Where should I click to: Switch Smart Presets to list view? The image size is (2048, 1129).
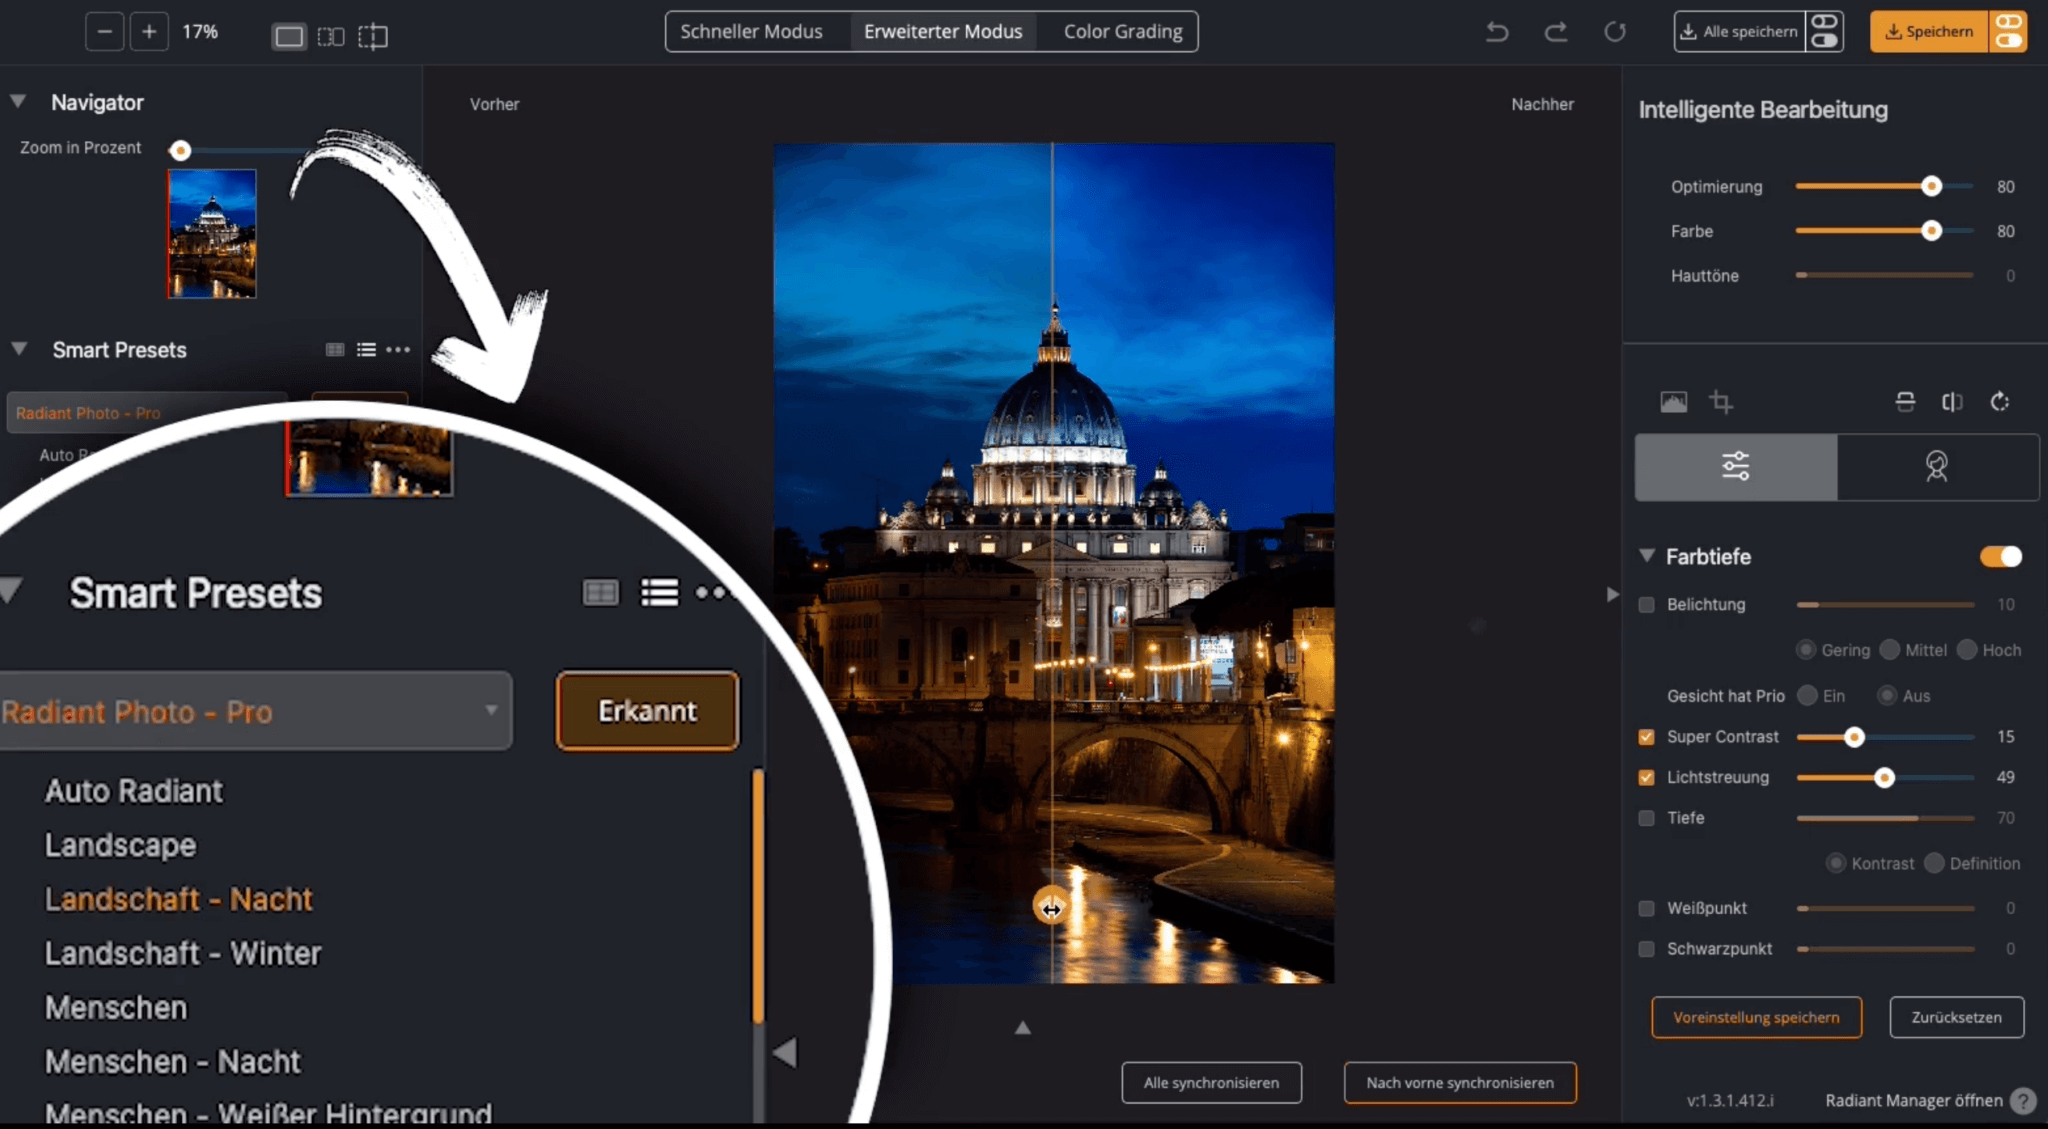pos(660,592)
